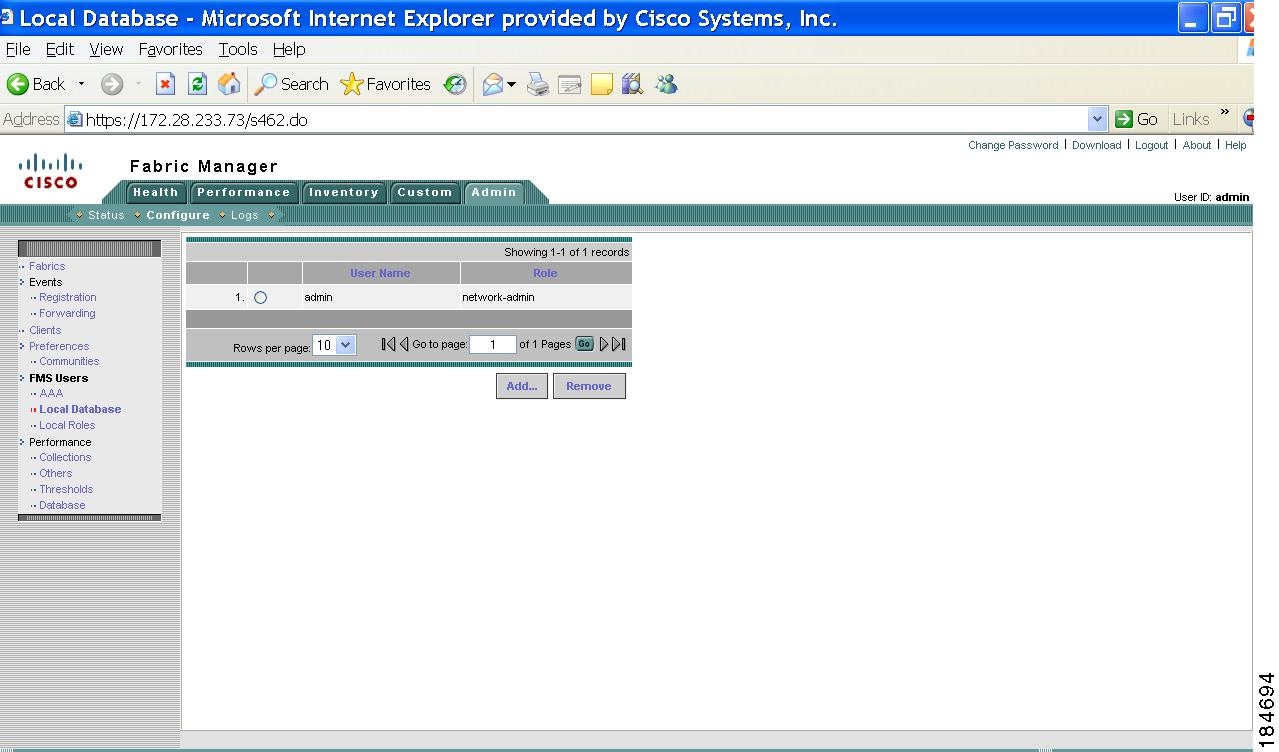The image size is (1279, 752).
Task: Click the Favorites star icon
Action: pyautogui.click(x=351, y=84)
